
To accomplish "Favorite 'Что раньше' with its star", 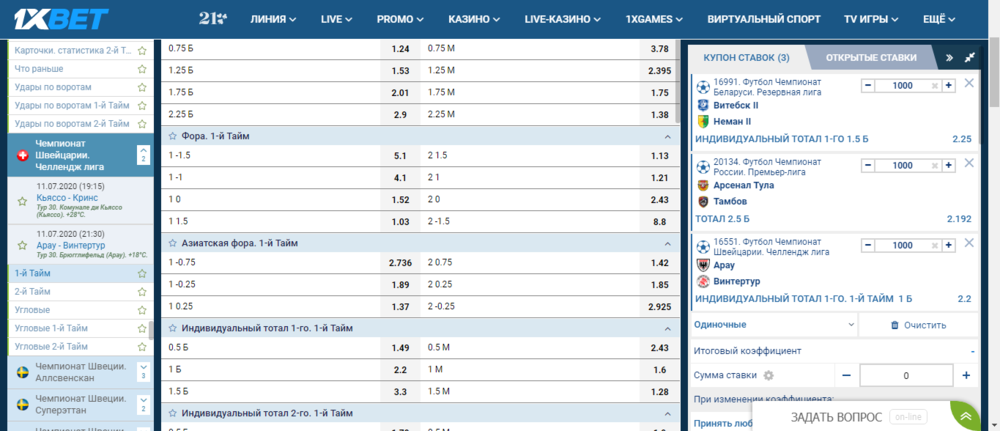I will click(142, 69).
